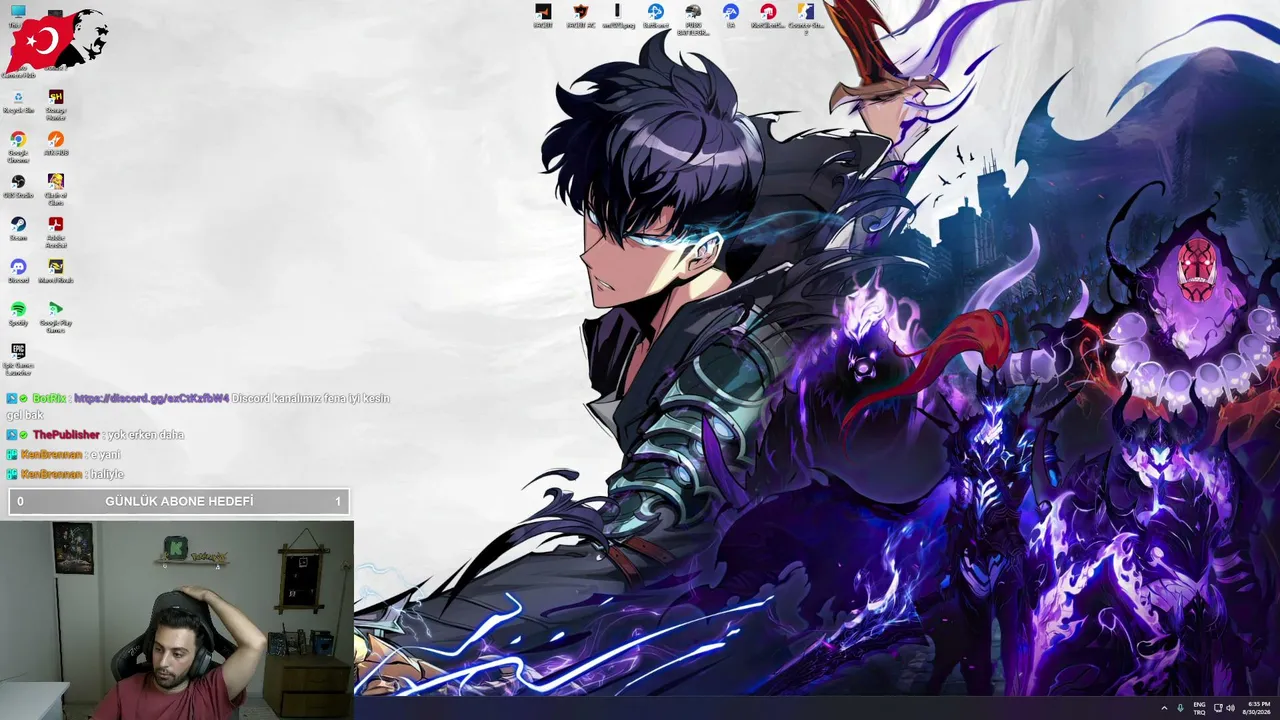Screen dimensions: 1280x720
Task: Click the ThePublisher username in chat
Action: click(66, 435)
